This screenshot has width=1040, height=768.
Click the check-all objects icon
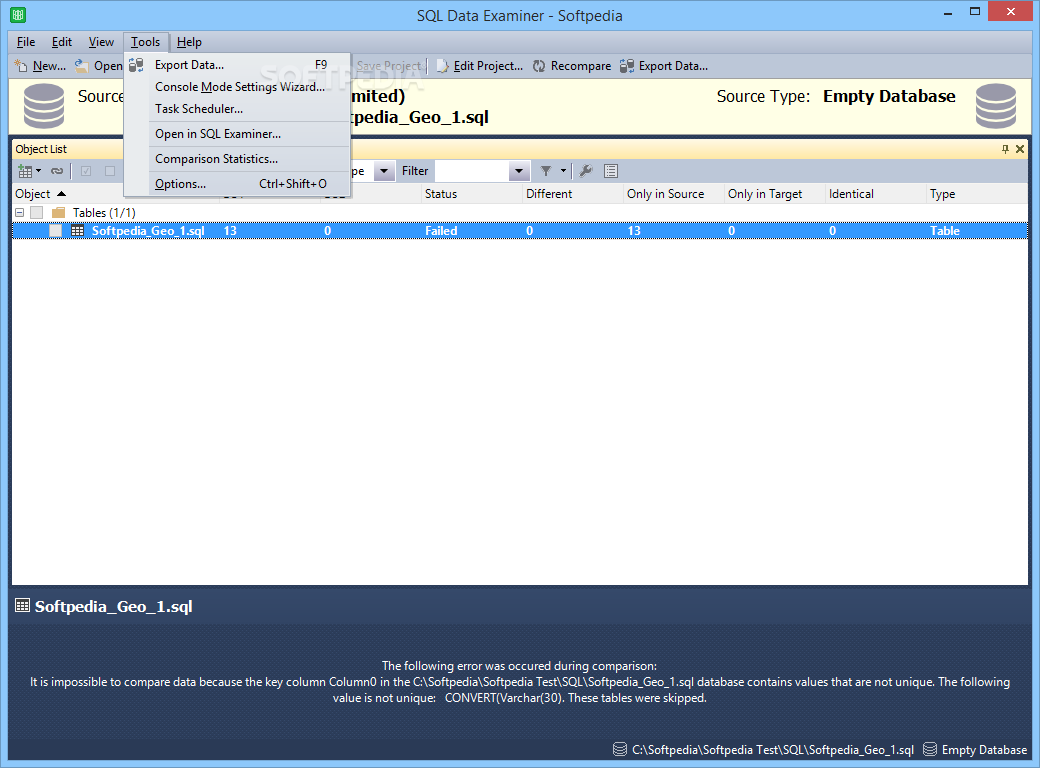[86, 171]
